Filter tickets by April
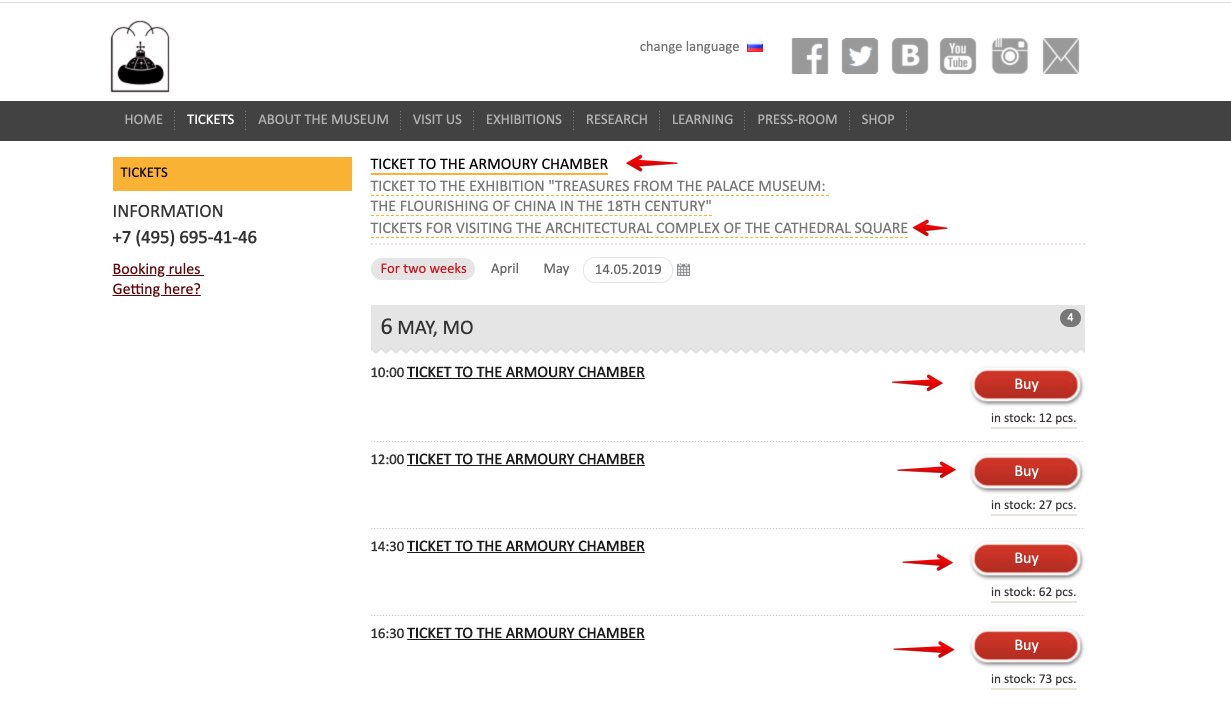 505,269
